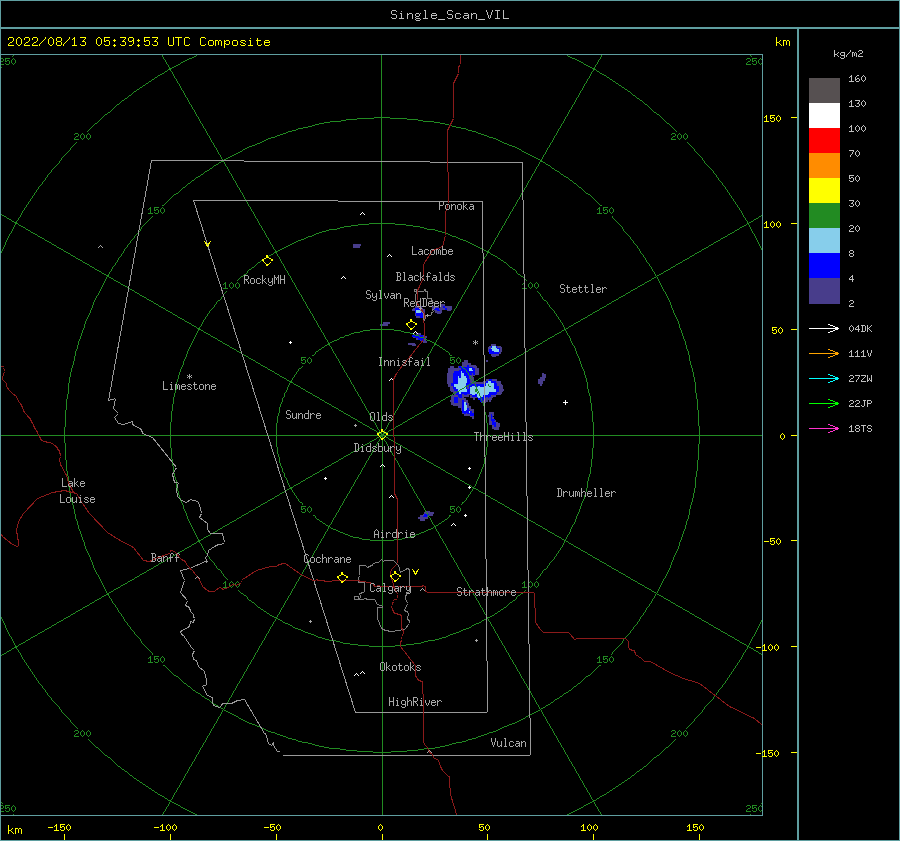Click the RockyMH label
This screenshot has width=900, height=841.
[x=264, y=280]
